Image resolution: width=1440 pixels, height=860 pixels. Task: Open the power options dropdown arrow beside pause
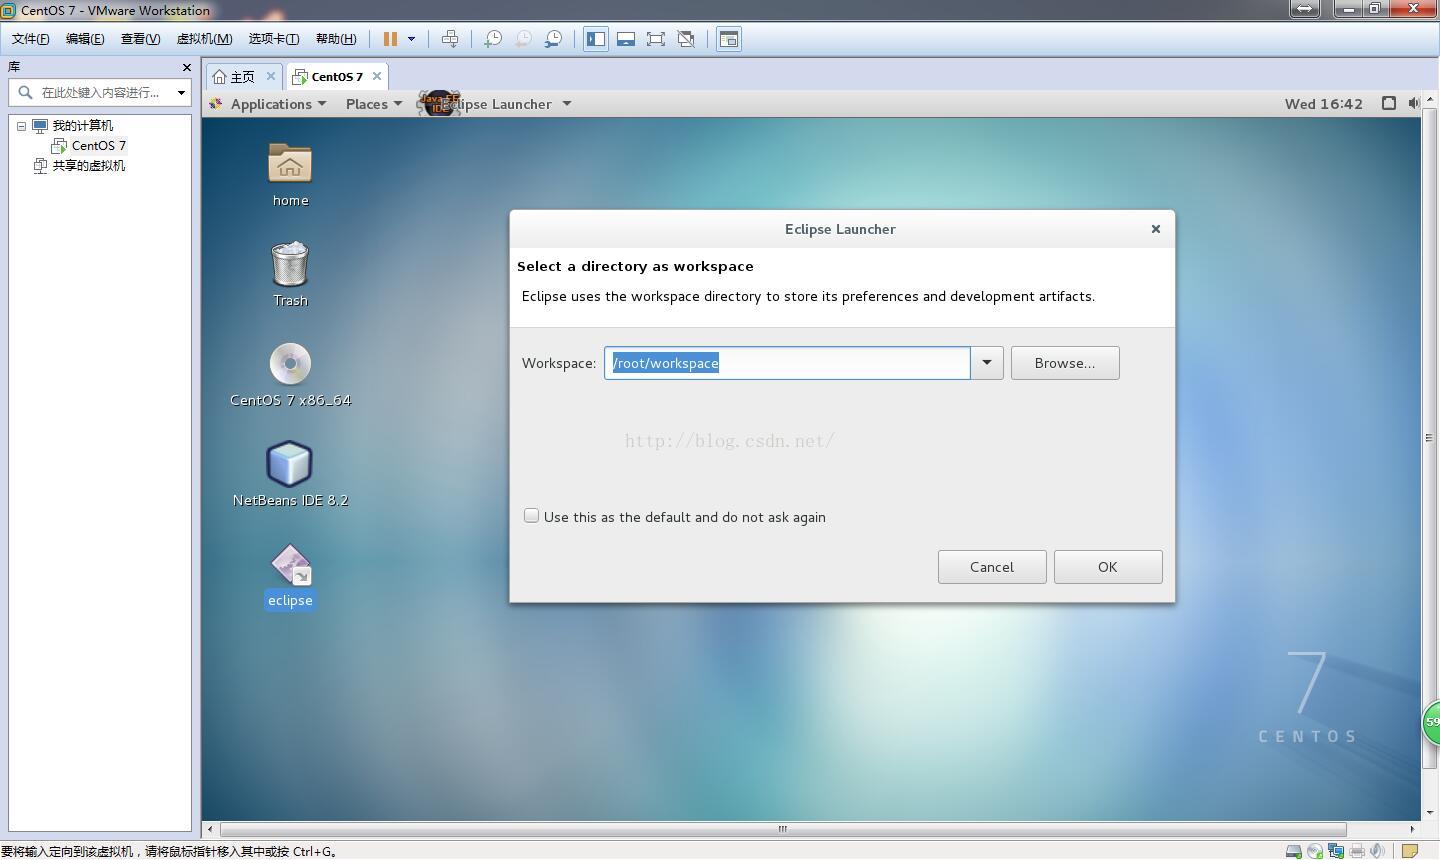(411, 39)
